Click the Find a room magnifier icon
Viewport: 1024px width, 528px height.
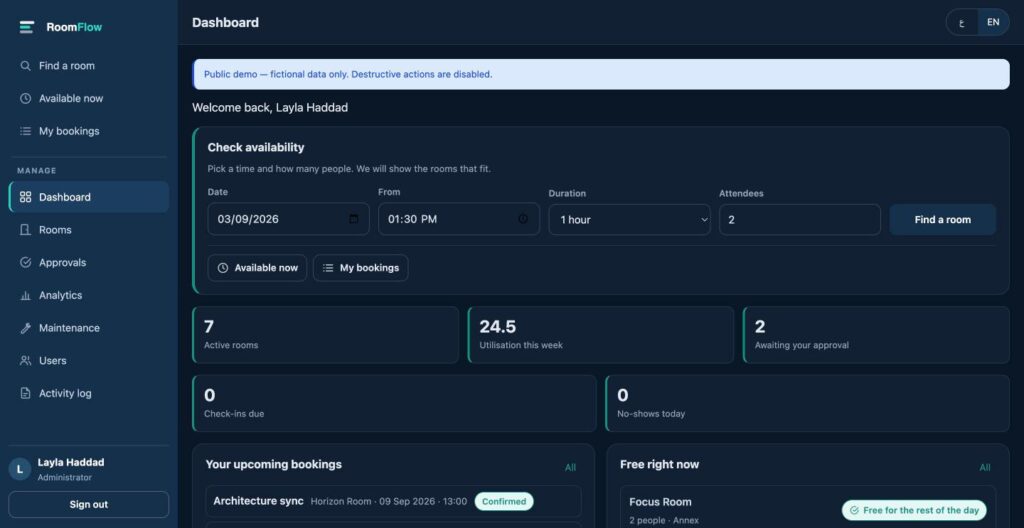point(25,66)
